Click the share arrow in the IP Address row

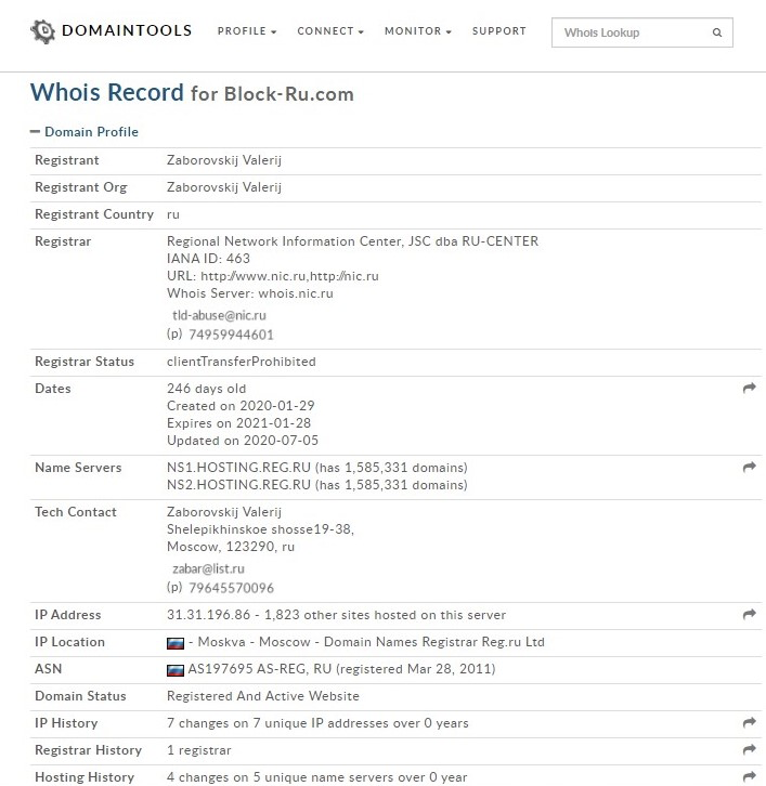click(749, 615)
